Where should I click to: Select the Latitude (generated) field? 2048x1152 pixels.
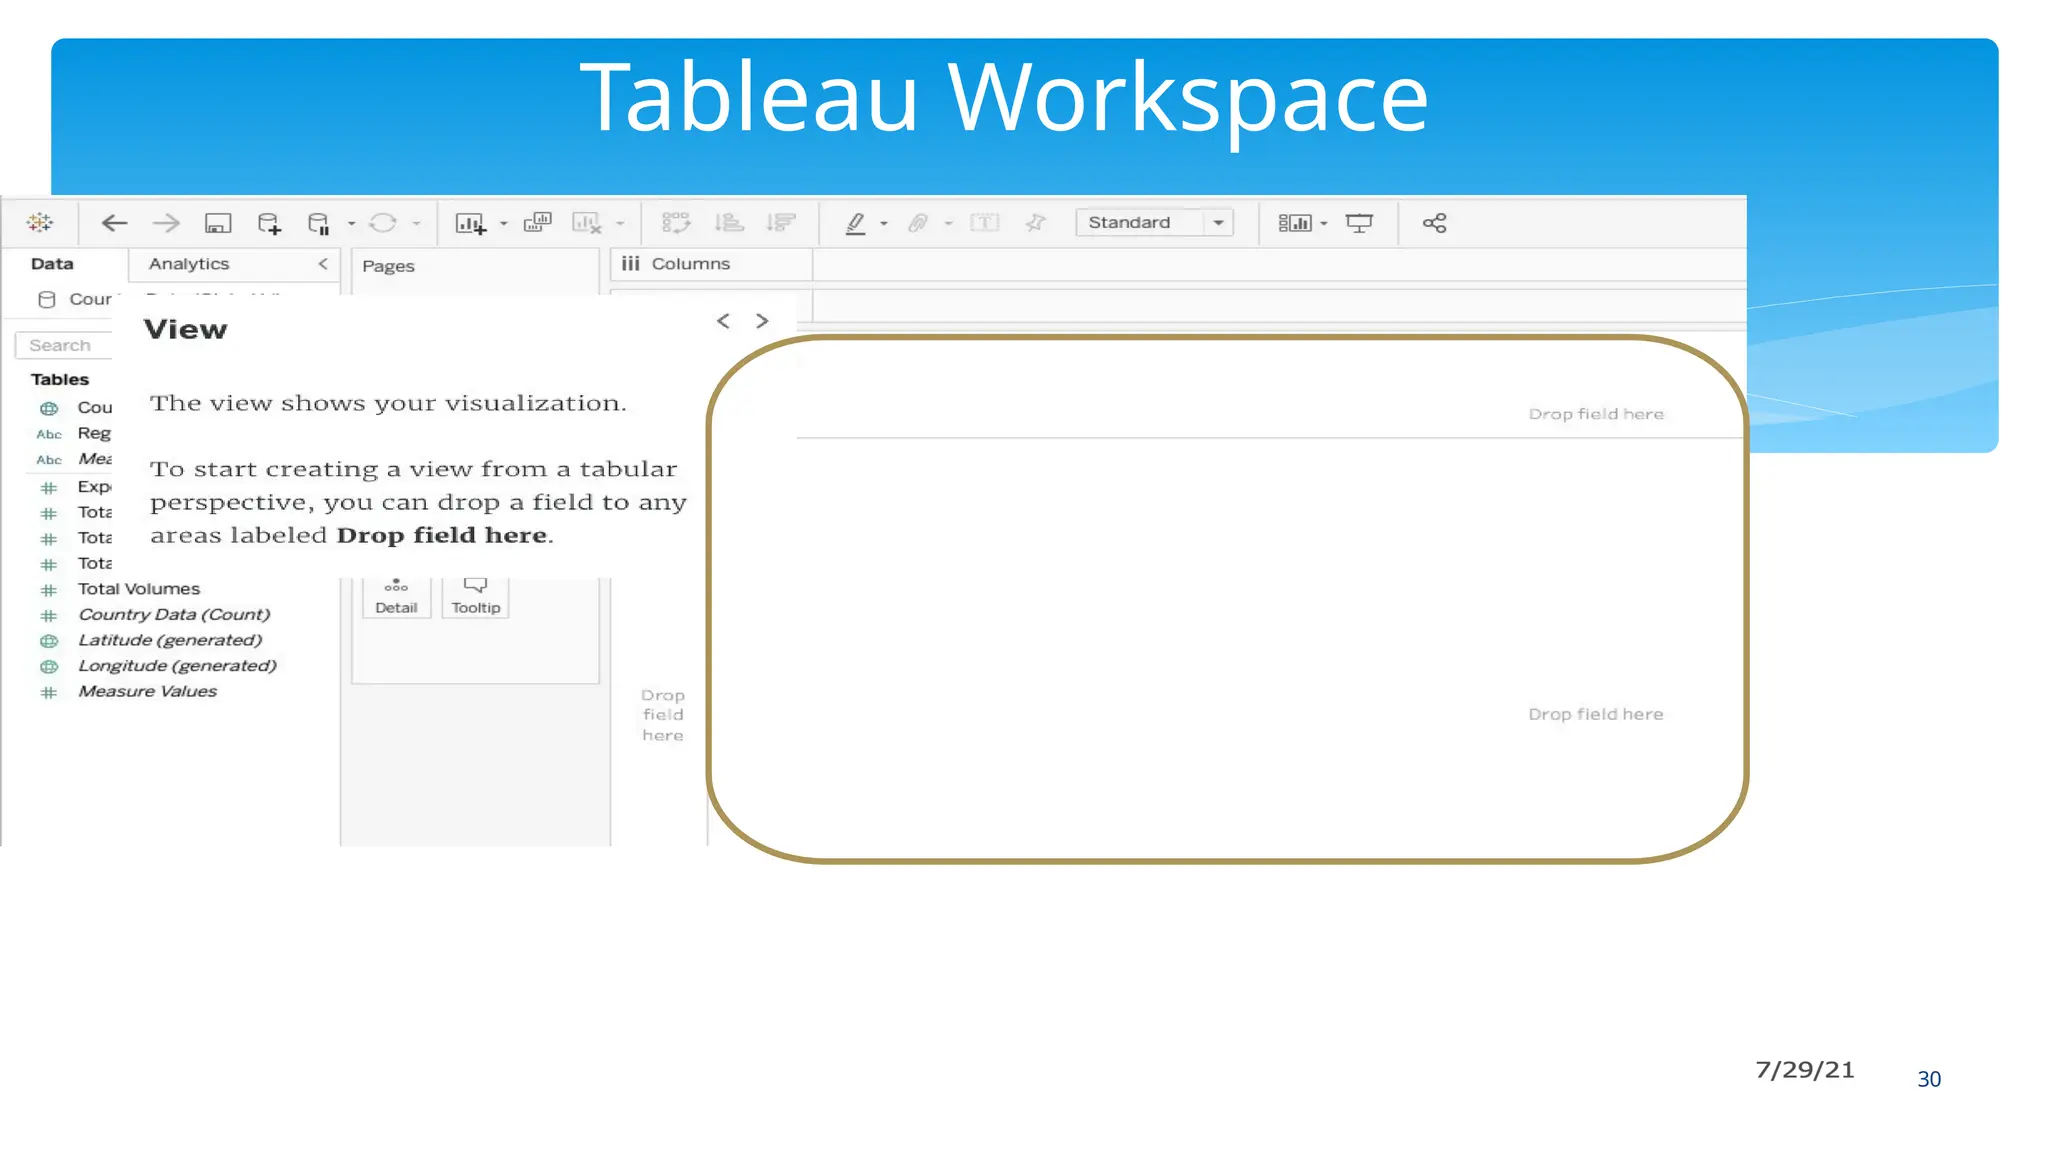point(170,640)
